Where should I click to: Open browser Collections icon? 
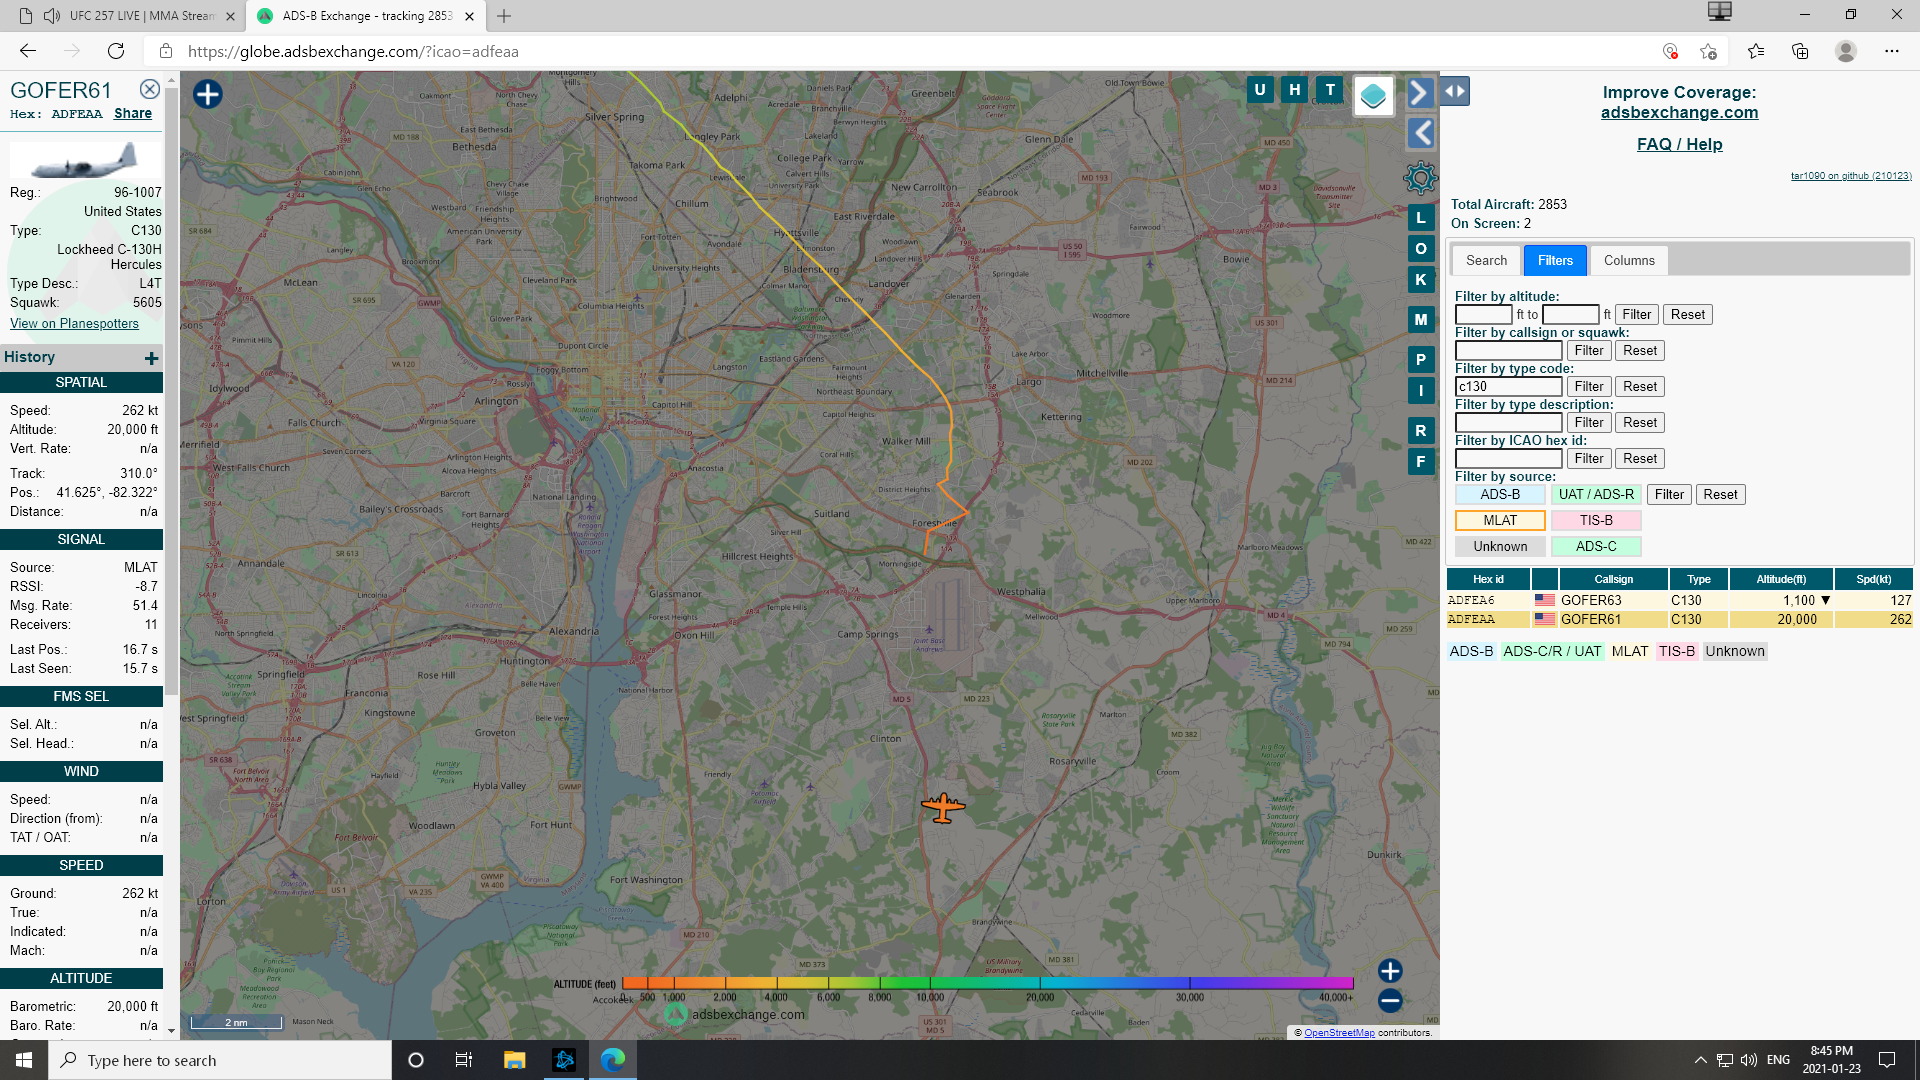click(1800, 51)
